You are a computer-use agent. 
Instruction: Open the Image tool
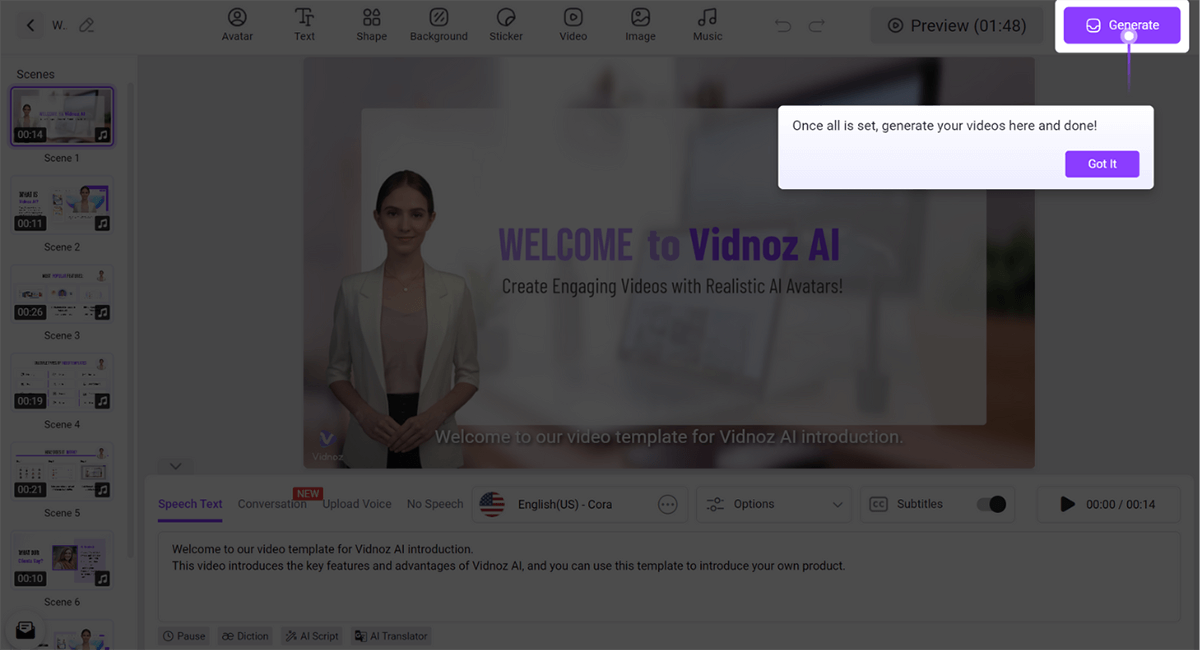pos(640,25)
